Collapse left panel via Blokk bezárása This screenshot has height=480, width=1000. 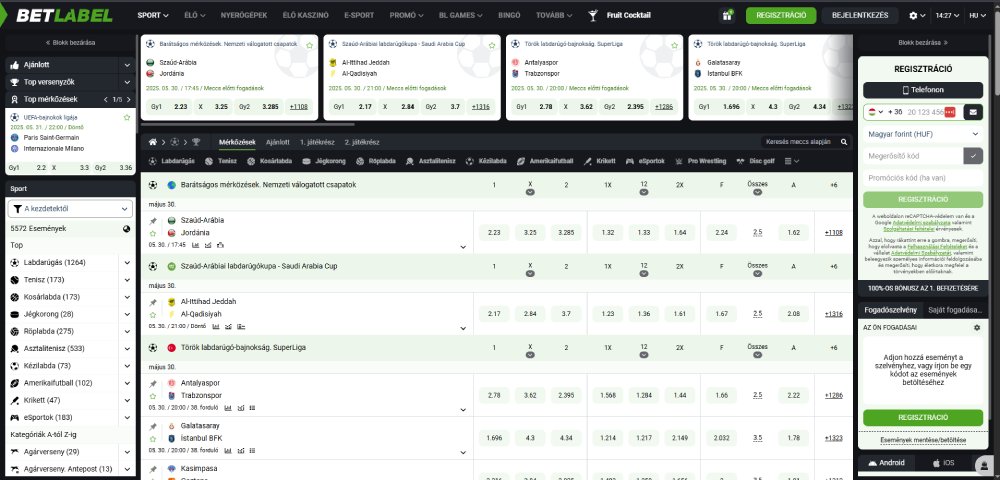click(x=70, y=43)
